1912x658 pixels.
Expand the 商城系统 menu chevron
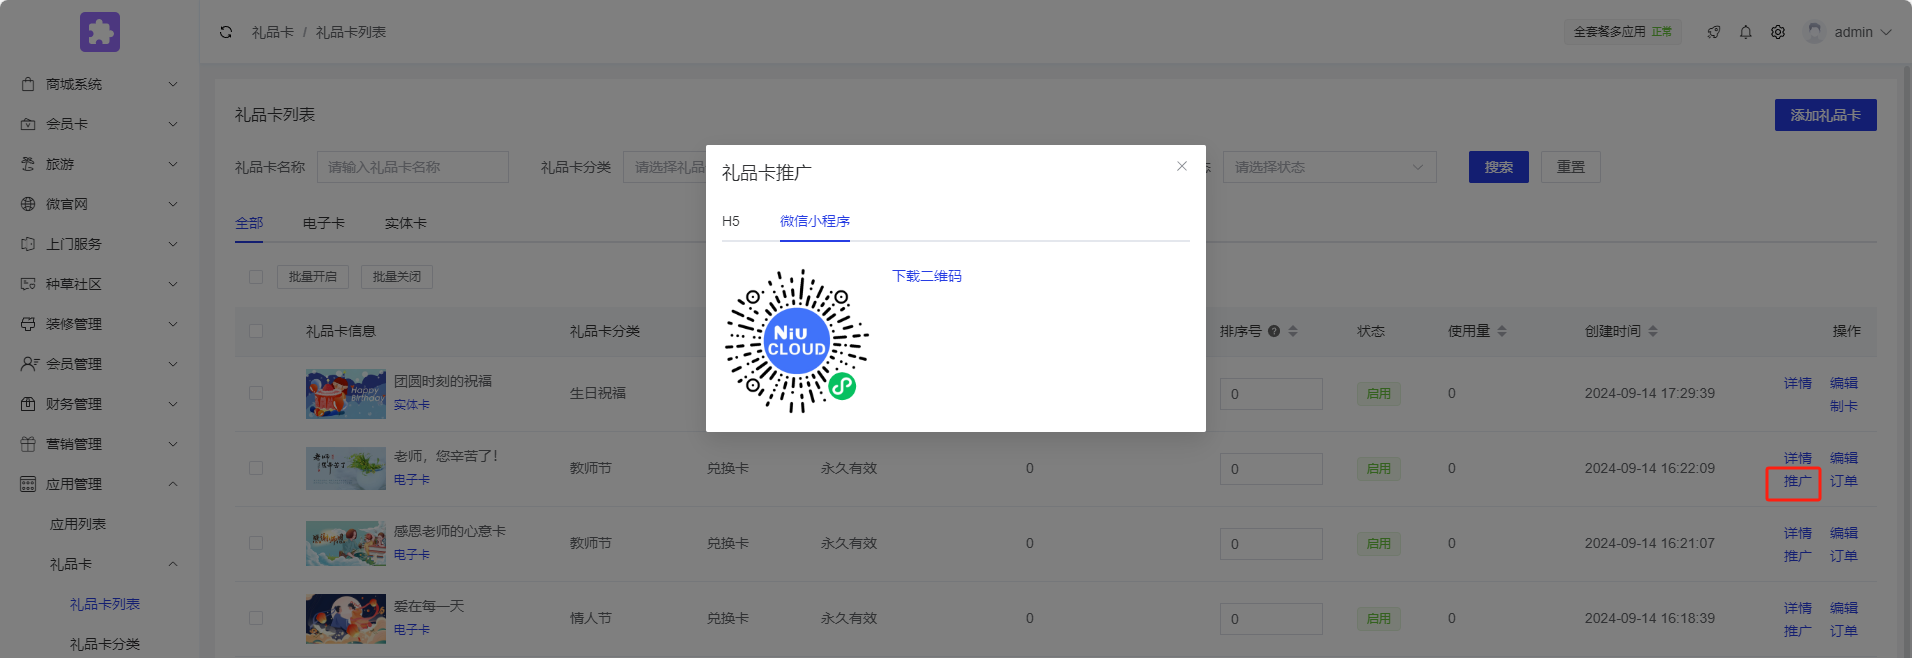pos(173,84)
